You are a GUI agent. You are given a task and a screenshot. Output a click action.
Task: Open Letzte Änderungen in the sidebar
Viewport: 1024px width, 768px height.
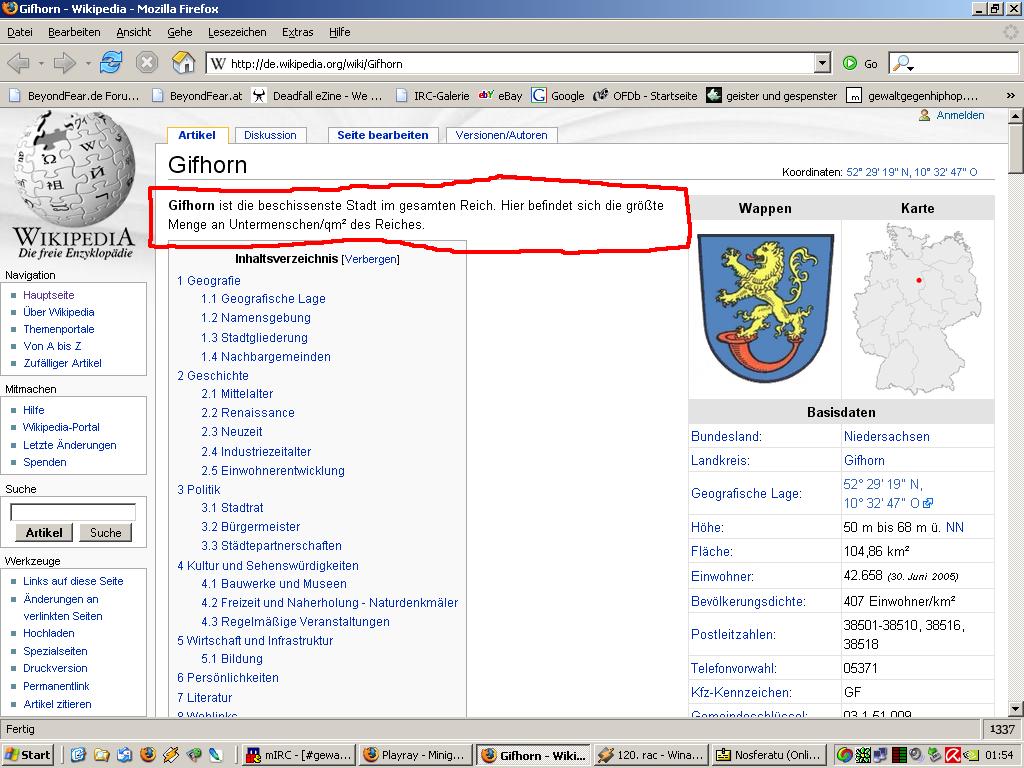(70, 445)
